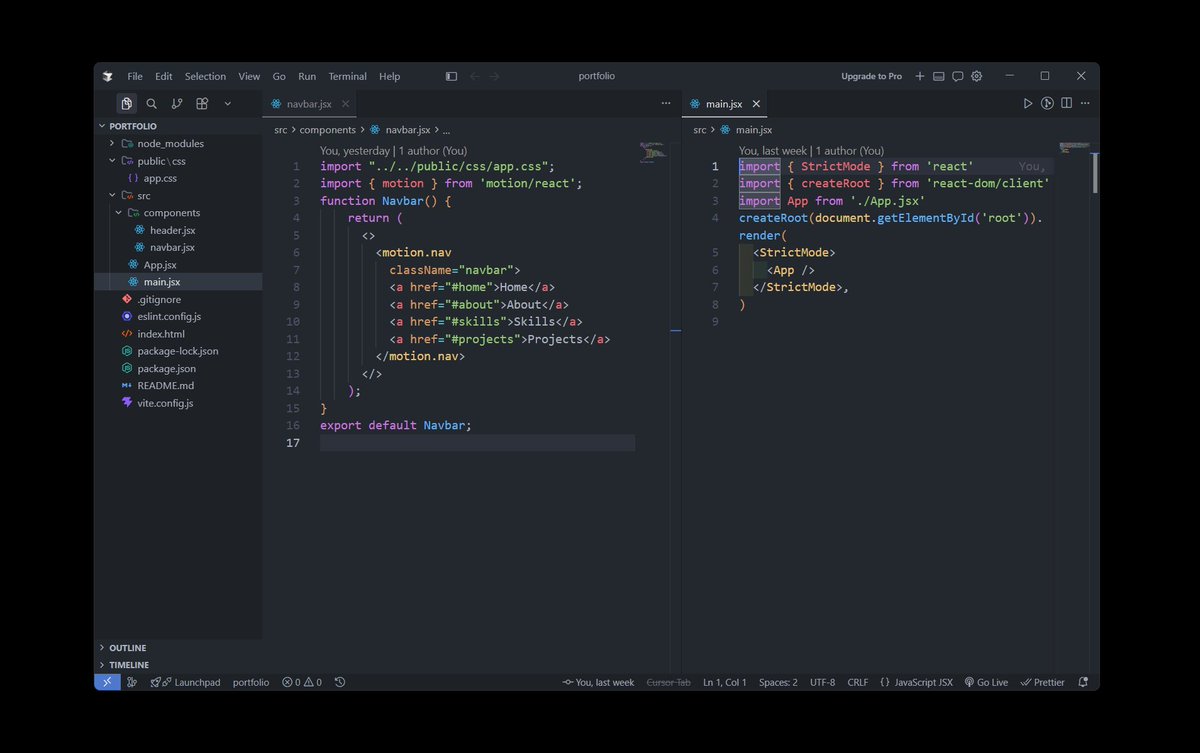Click the portfolio title search box
The width and height of the screenshot is (1200, 753).
pyautogui.click(x=596, y=76)
